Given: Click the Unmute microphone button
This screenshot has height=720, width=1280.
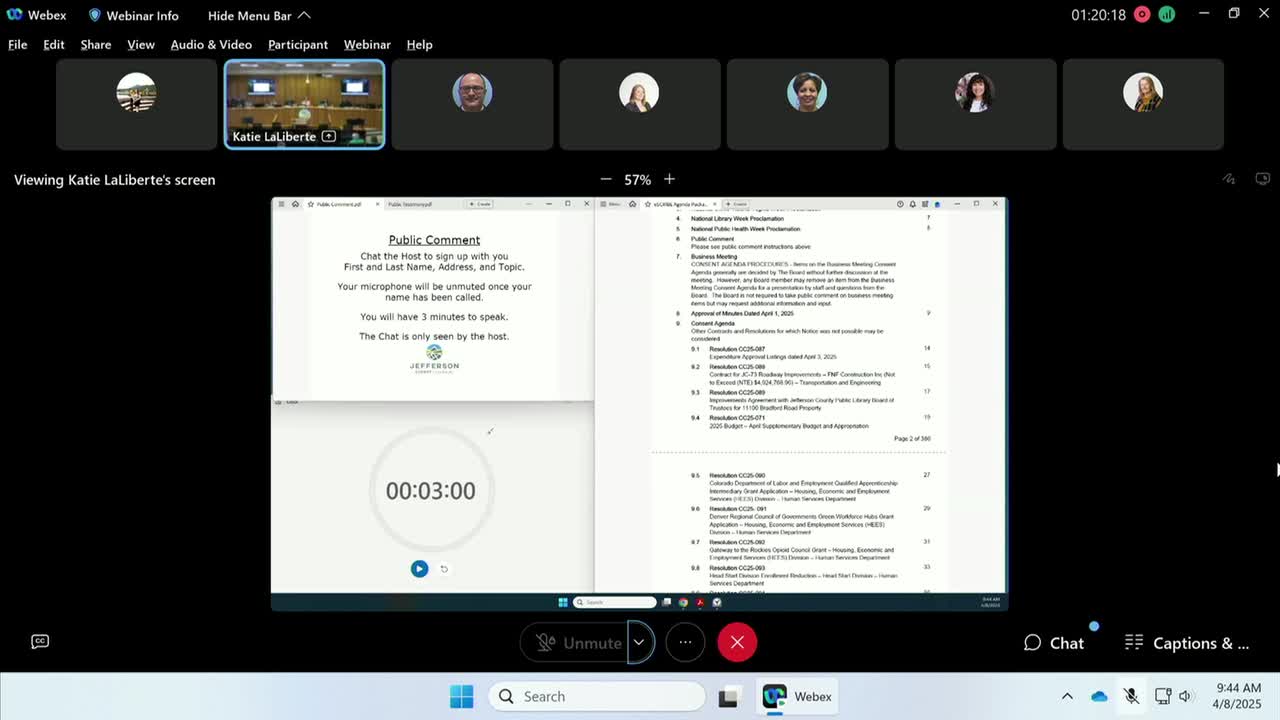Looking at the screenshot, I should (x=578, y=643).
